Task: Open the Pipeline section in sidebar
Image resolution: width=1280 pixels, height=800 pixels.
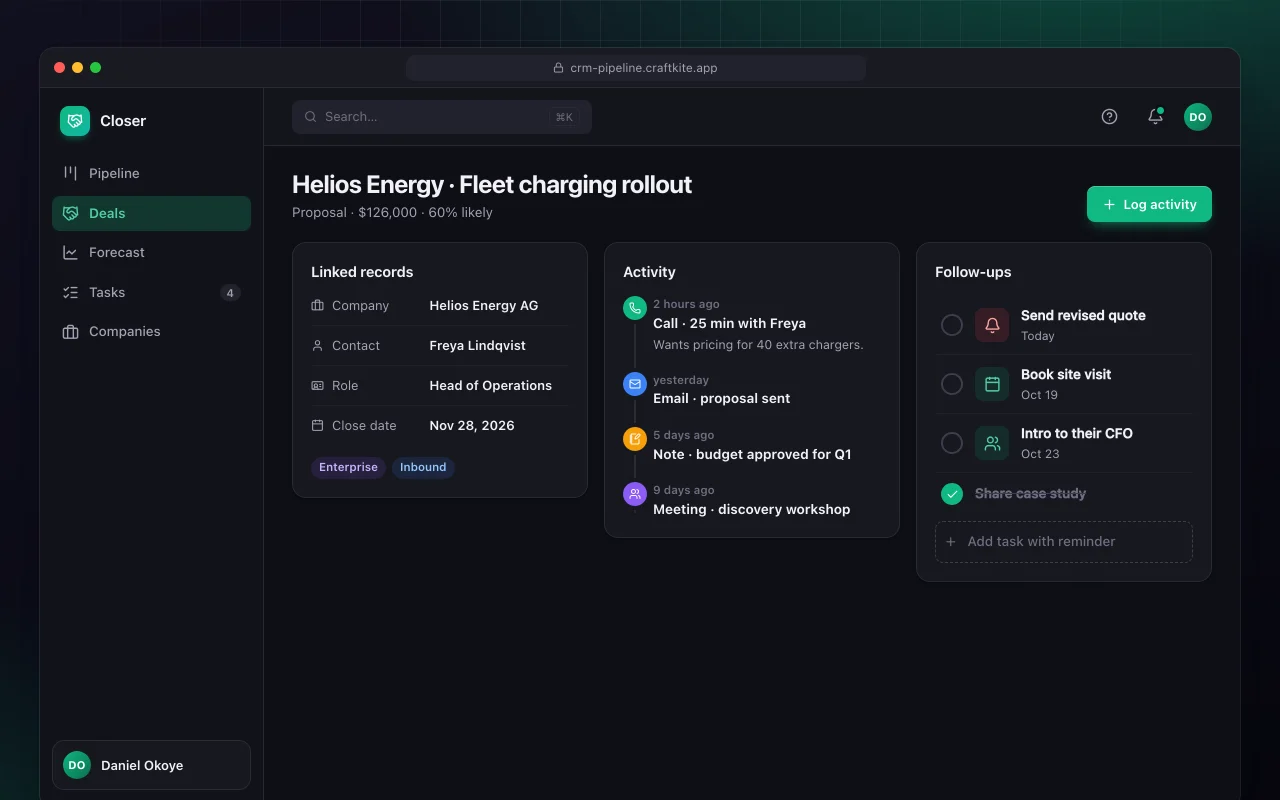Action: click(x=151, y=173)
